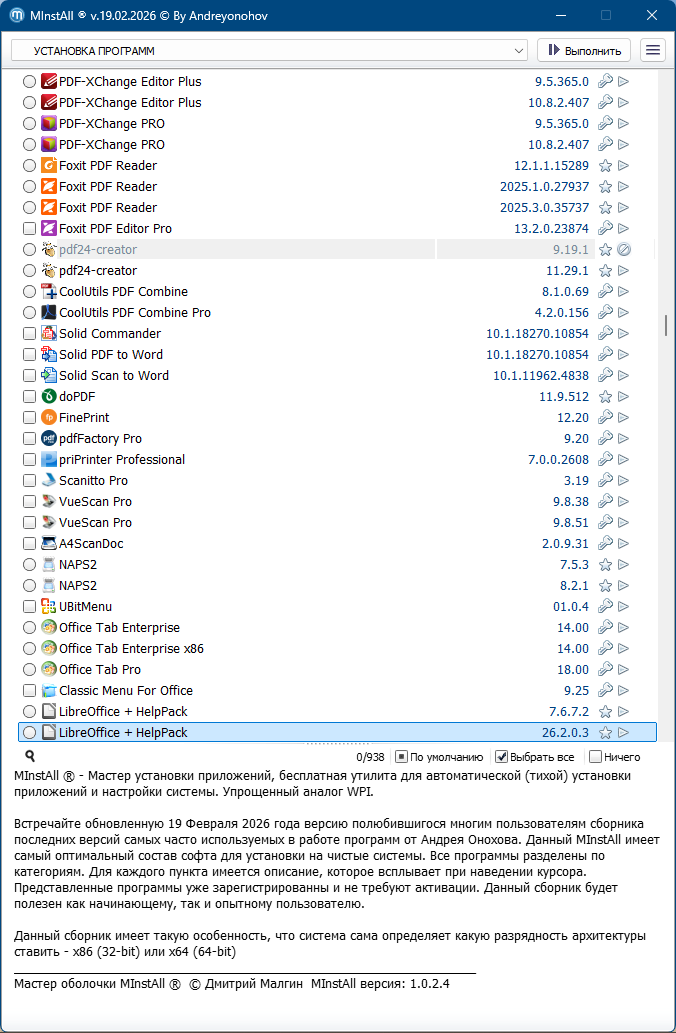This screenshot has width=676, height=1033.
Task: Check the 'По умолчанию' option
Action: tap(401, 757)
